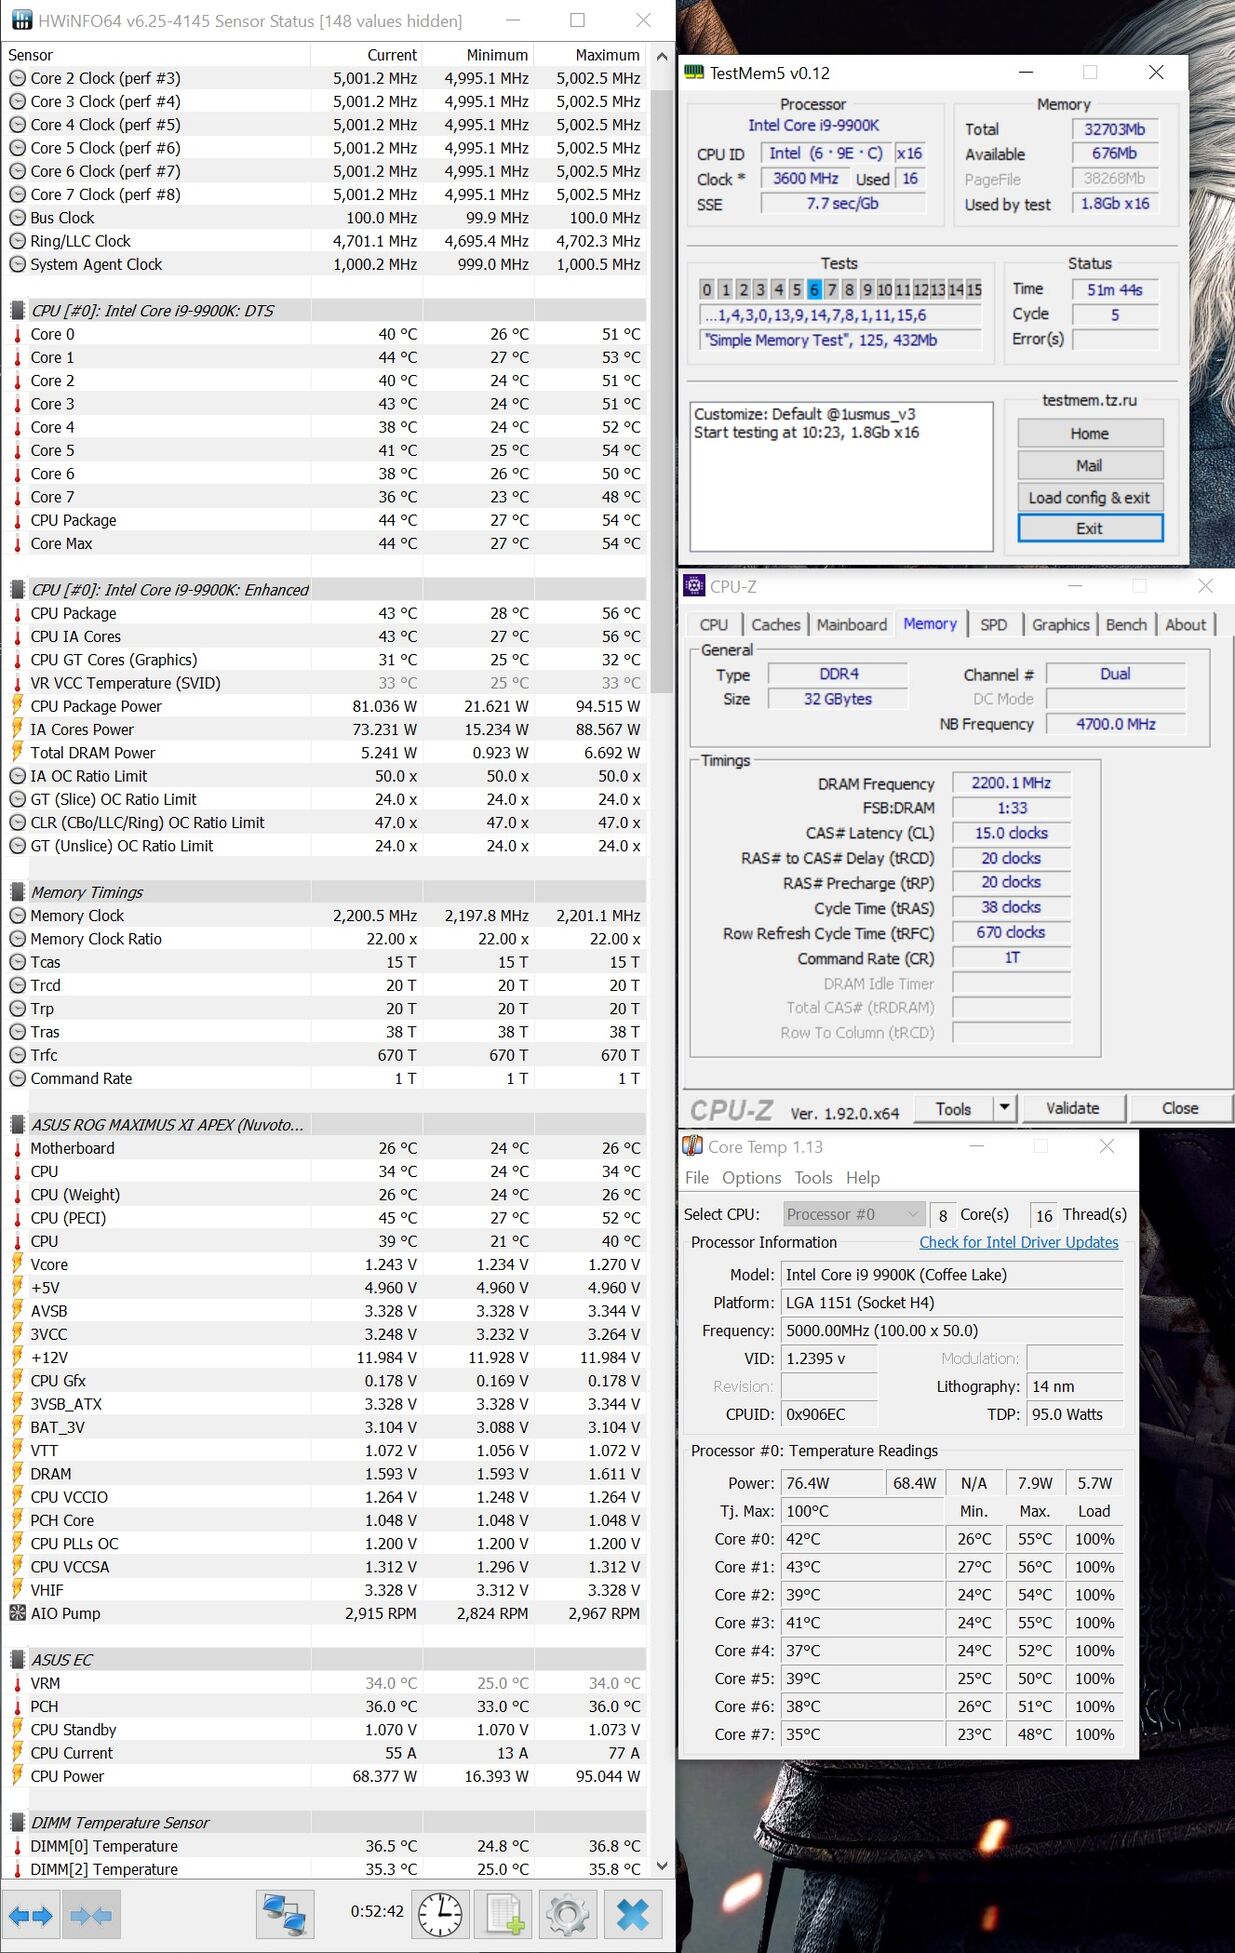
Task: Click the Sensor column header in HWiNFO
Action: click(x=156, y=55)
